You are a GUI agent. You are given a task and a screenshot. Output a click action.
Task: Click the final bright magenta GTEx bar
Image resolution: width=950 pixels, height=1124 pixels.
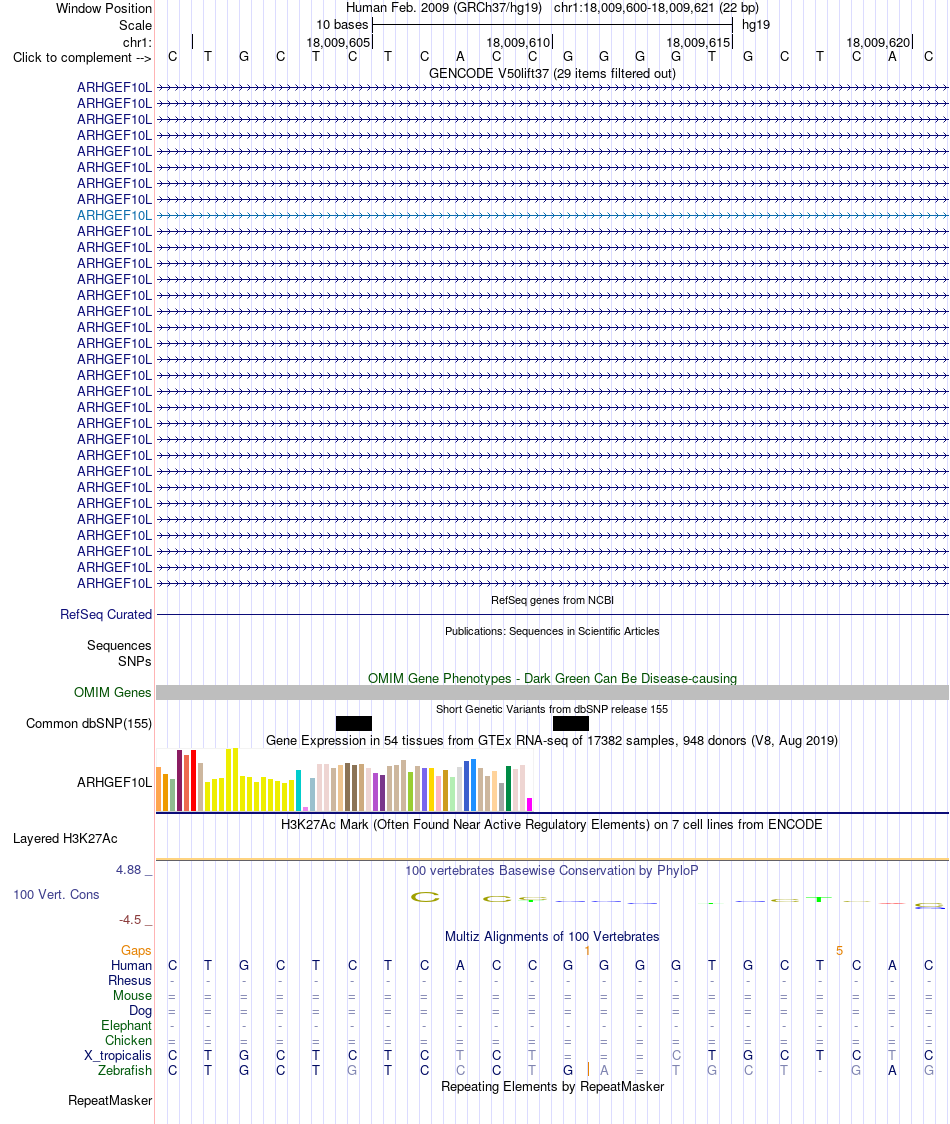pyautogui.click(x=529, y=804)
